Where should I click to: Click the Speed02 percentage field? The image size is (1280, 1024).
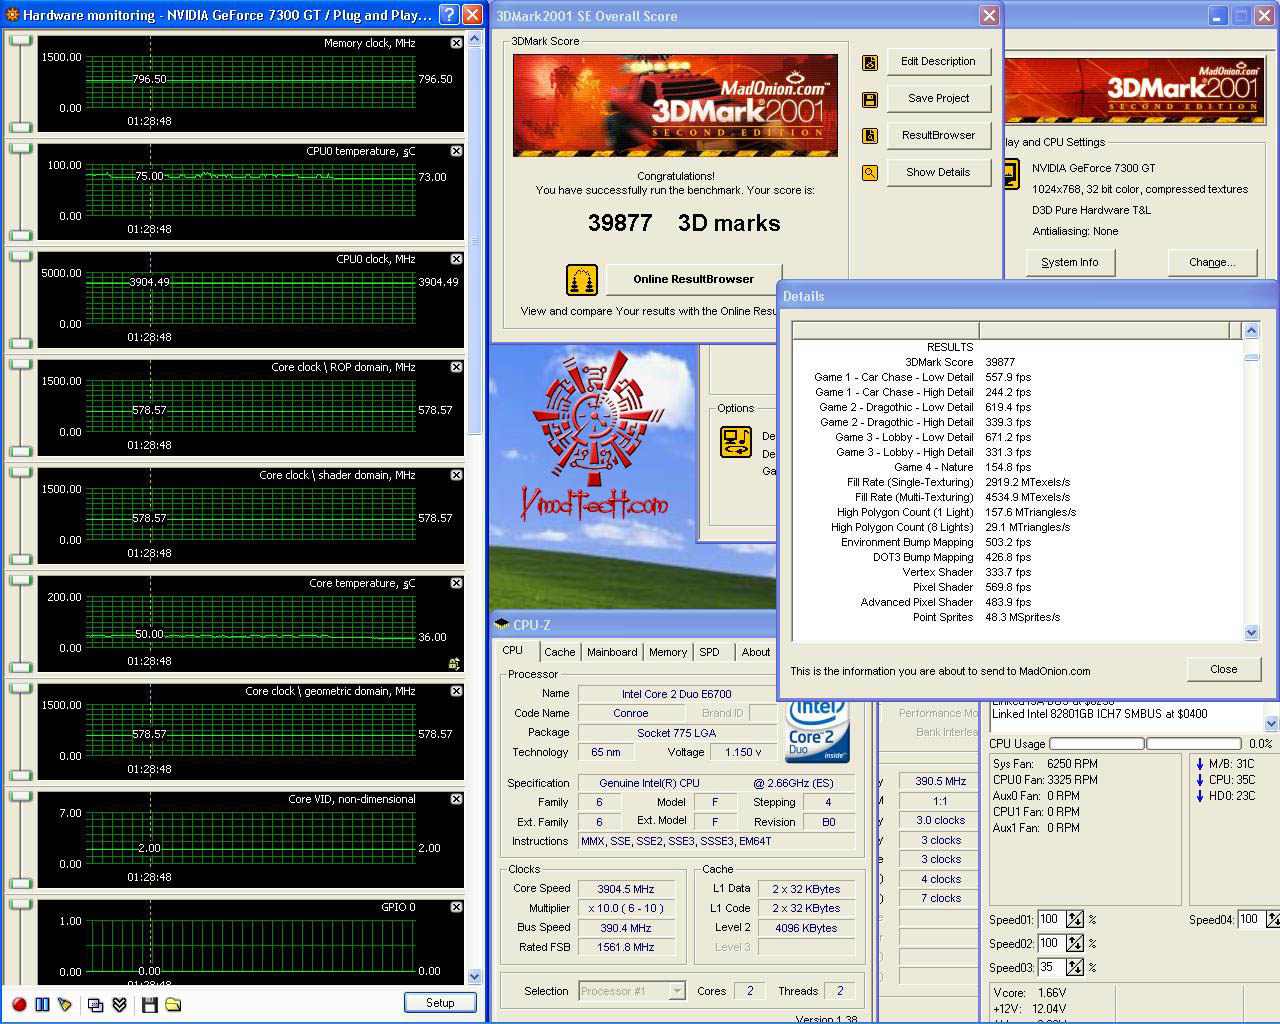1051,944
